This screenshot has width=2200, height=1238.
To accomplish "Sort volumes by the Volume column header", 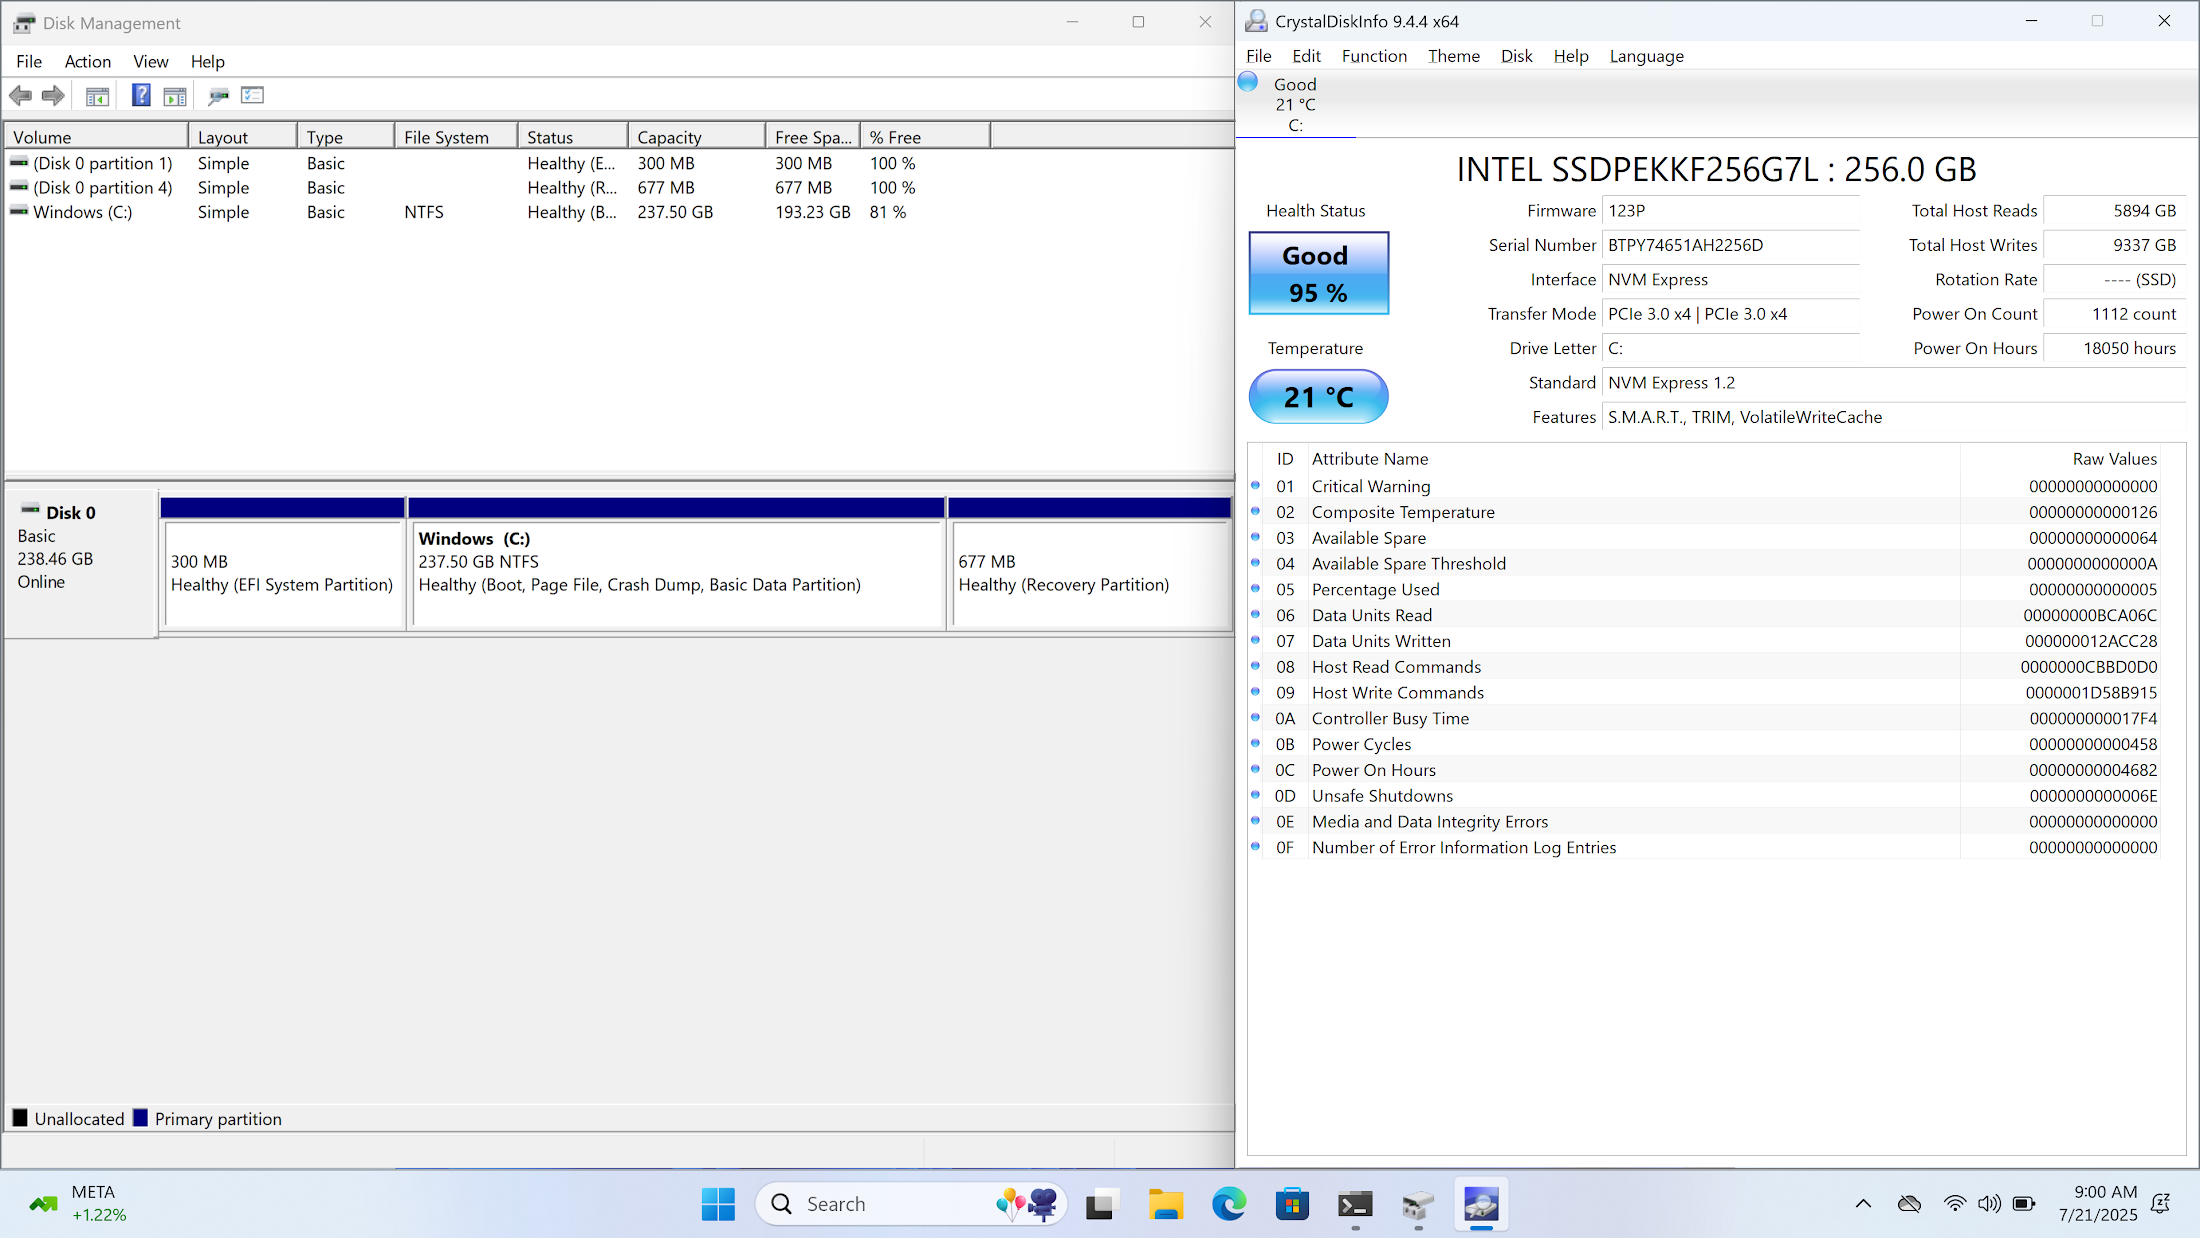I will [x=96, y=137].
